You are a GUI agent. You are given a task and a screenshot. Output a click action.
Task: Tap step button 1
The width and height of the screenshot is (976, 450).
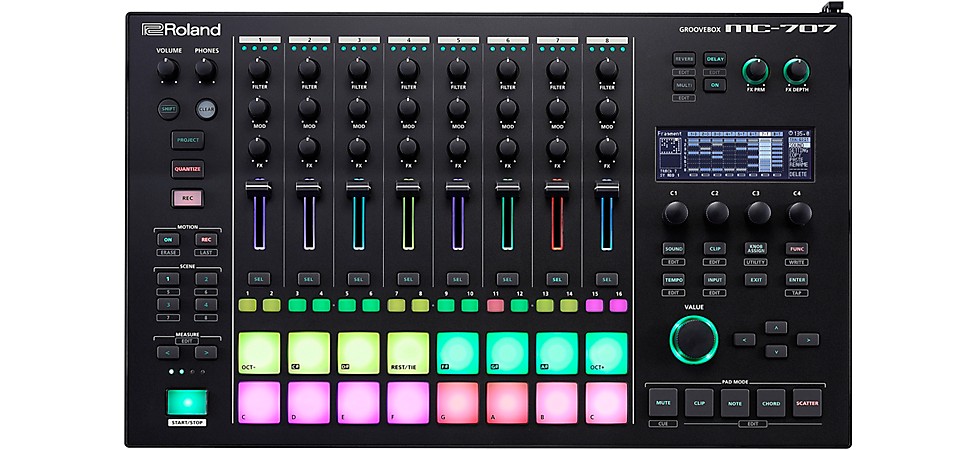pos(247,305)
